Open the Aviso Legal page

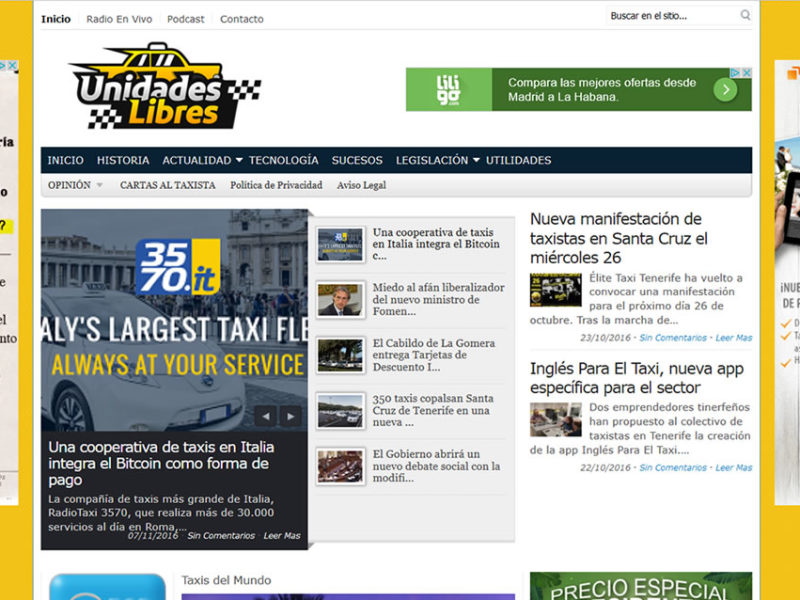tap(361, 185)
